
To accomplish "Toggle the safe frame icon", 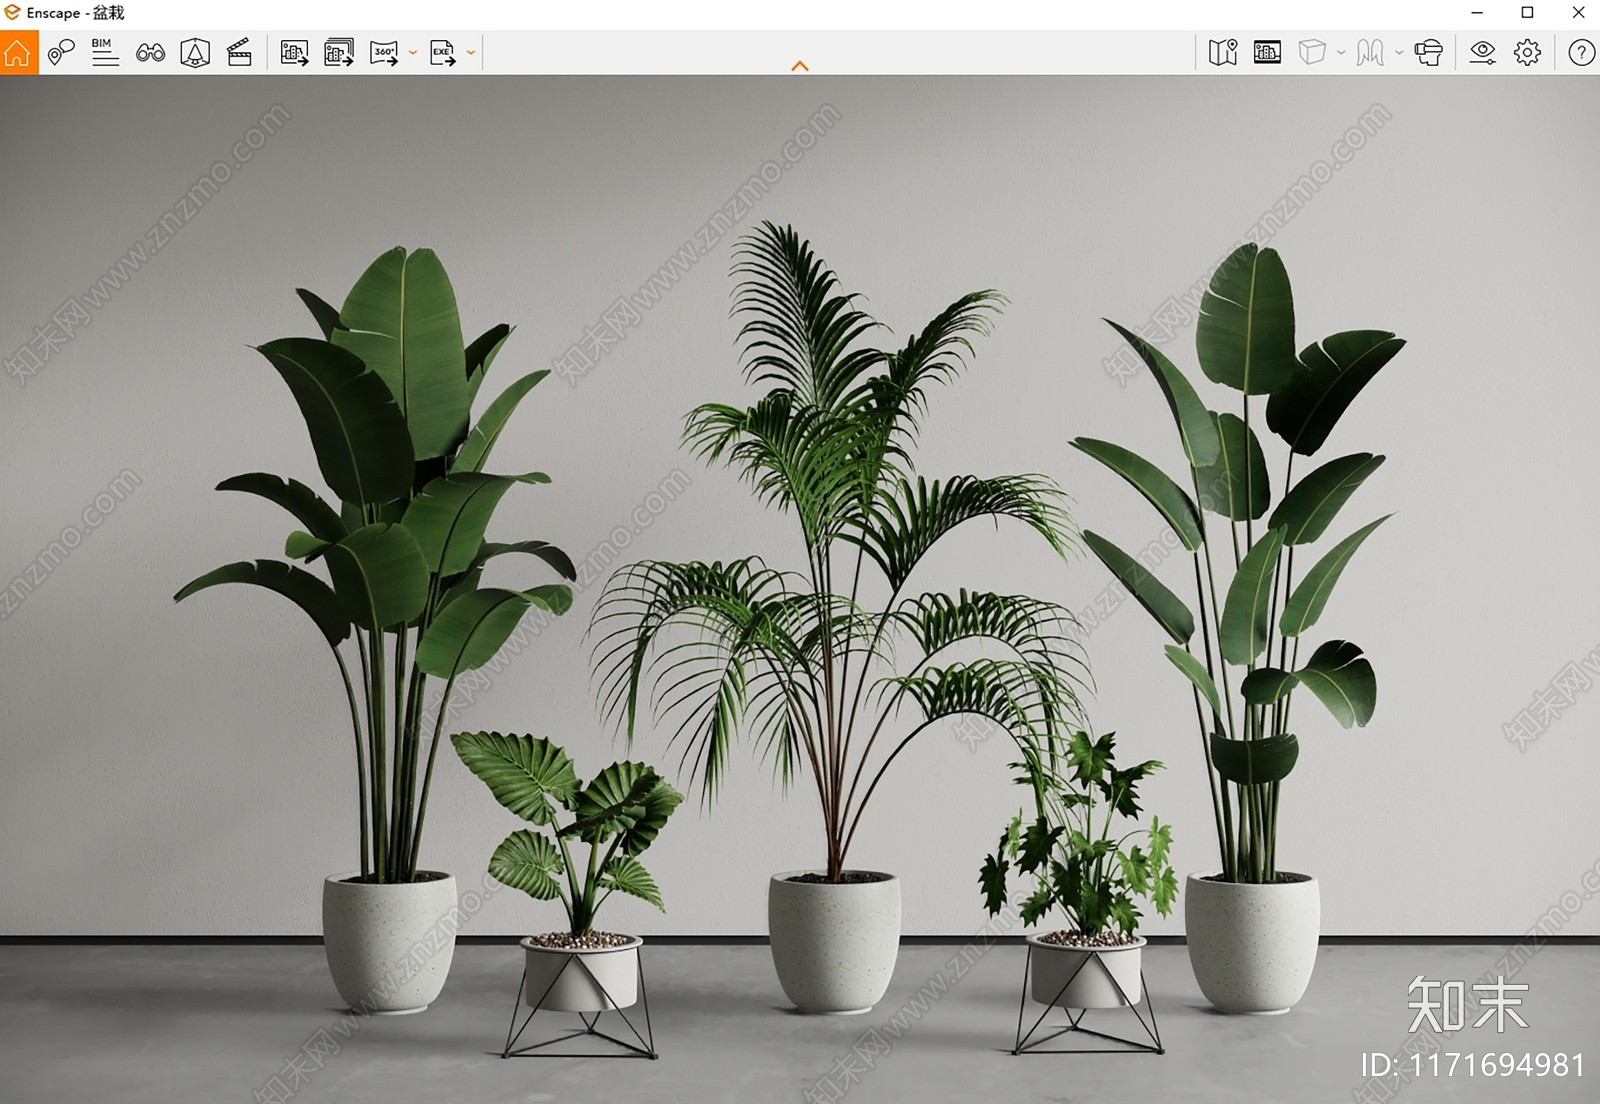I will 1267,52.
